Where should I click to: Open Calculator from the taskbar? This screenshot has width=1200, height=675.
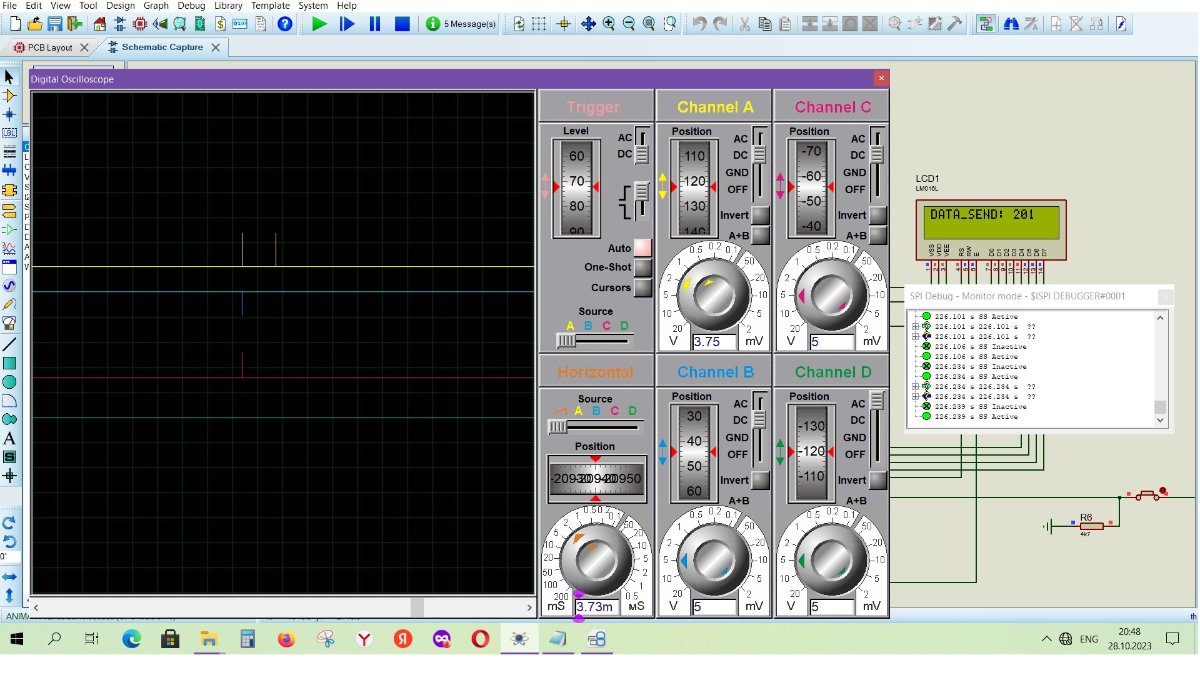(x=248, y=638)
